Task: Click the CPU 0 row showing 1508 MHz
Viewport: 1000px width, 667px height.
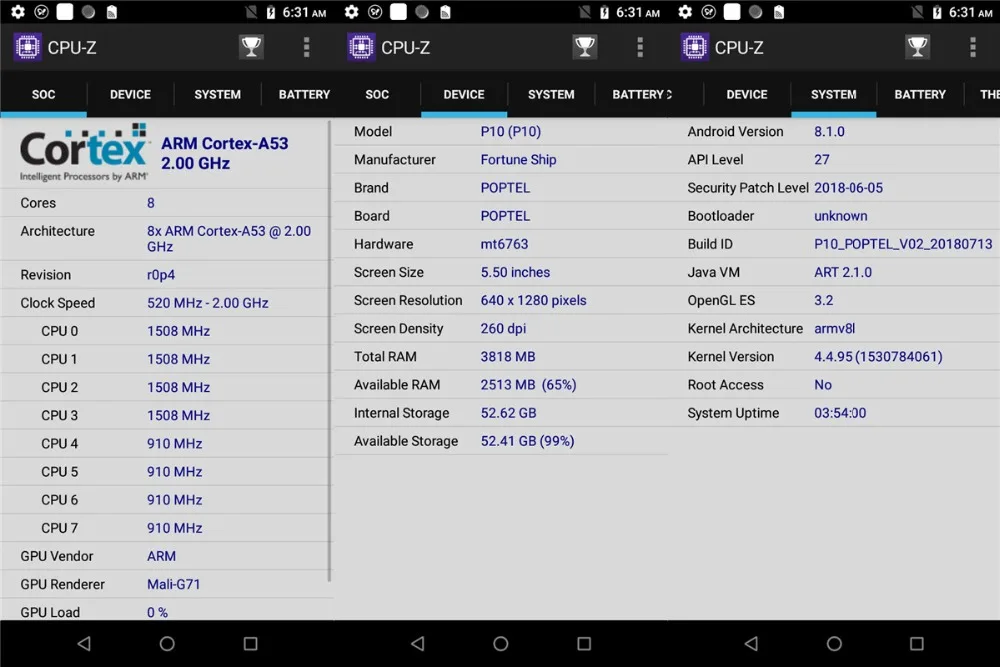Action: click(x=166, y=331)
